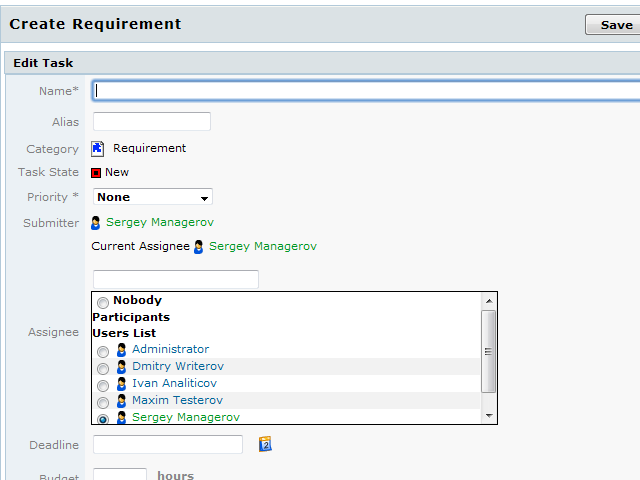
Task: Select Ivan Analiticov radio button
Action: coord(103,386)
